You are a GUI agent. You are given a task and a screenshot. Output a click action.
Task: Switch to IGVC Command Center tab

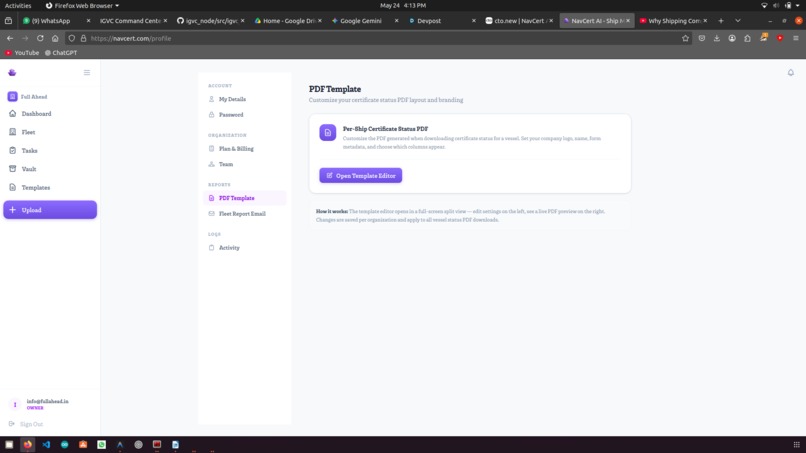click(x=131, y=21)
